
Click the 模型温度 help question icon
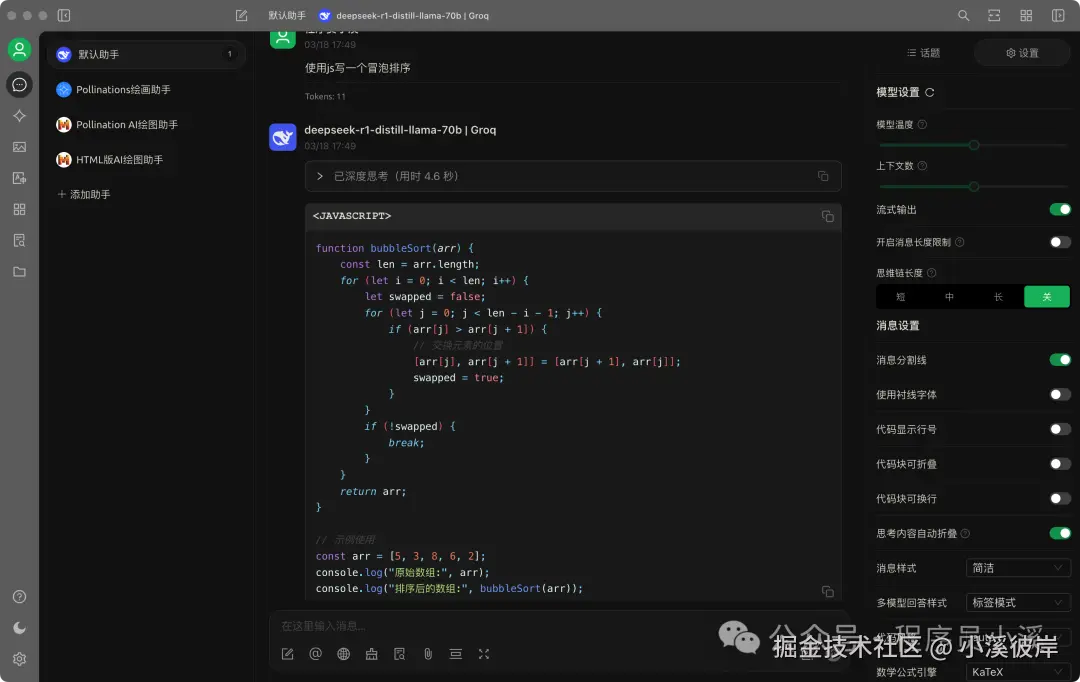(x=922, y=125)
